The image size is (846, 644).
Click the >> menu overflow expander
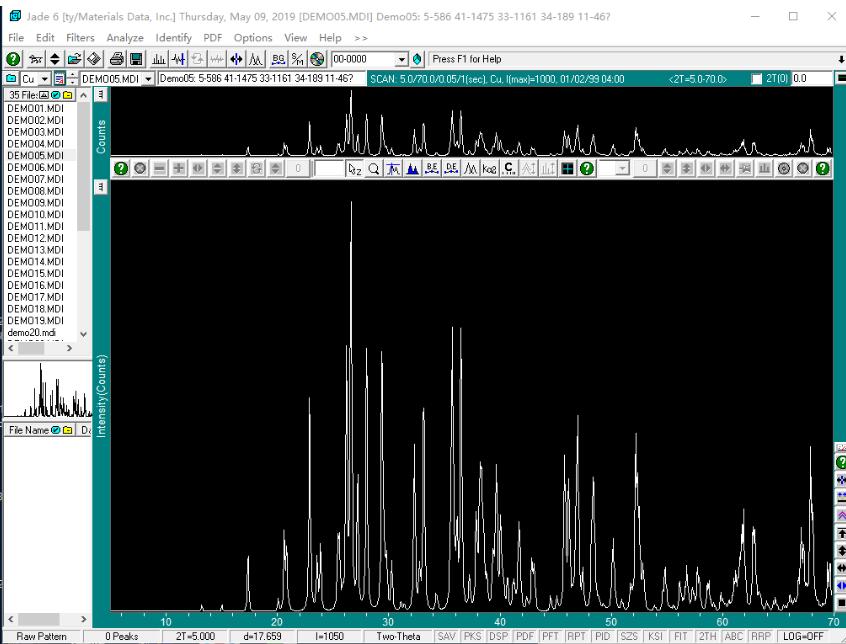tap(361, 38)
